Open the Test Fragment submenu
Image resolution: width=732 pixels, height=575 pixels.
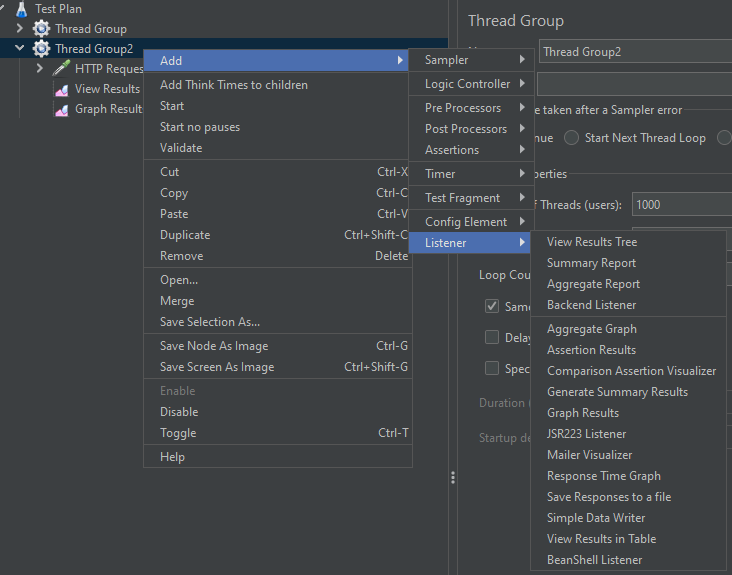(471, 198)
